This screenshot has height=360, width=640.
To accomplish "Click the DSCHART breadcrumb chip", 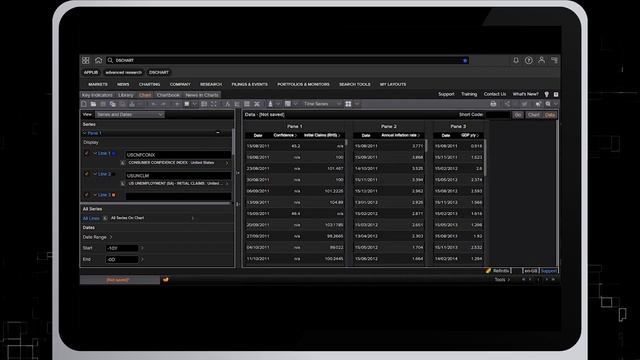I will (x=159, y=73).
